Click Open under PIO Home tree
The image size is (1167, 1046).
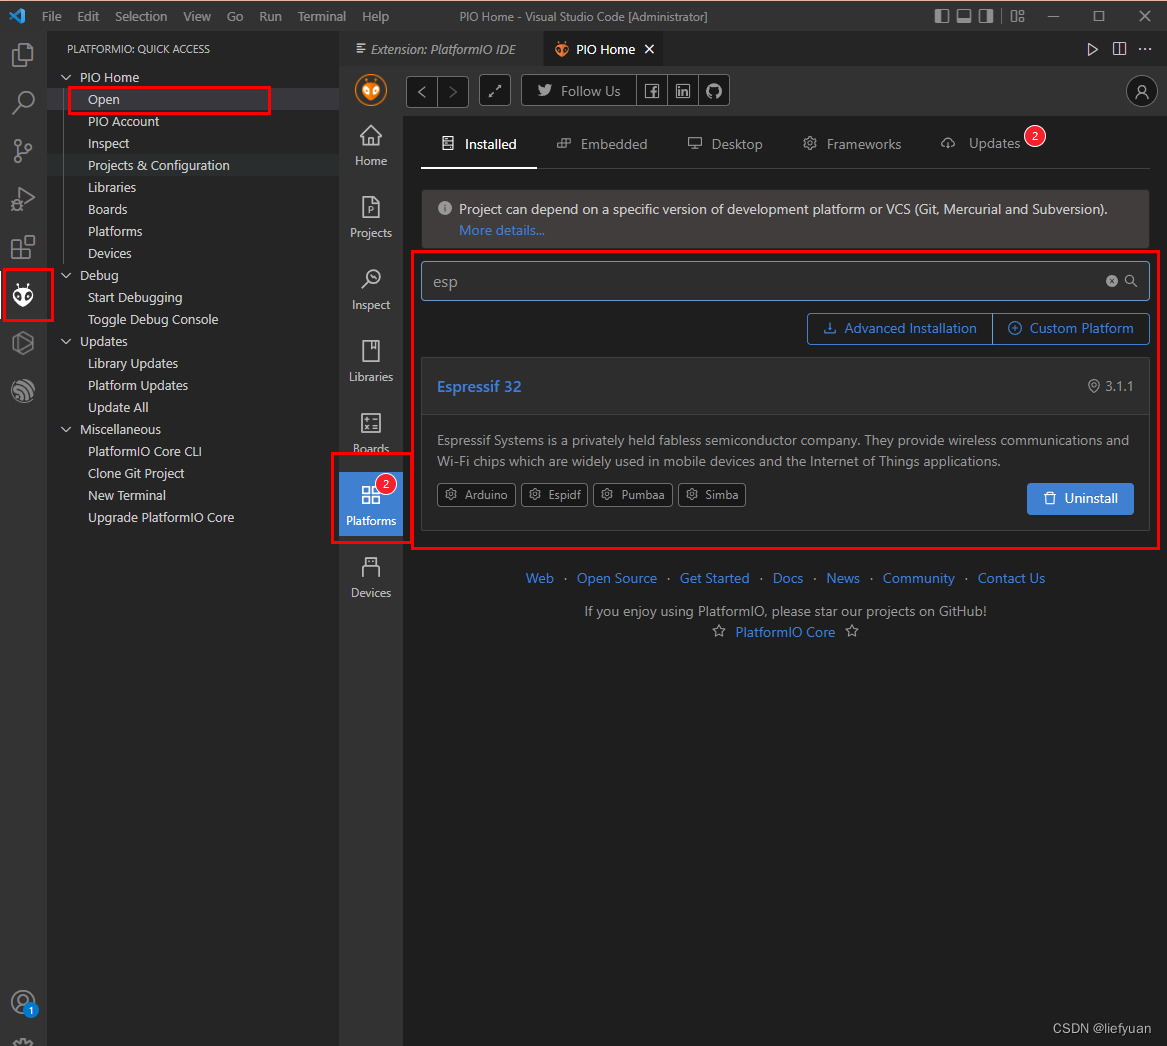[103, 100]
